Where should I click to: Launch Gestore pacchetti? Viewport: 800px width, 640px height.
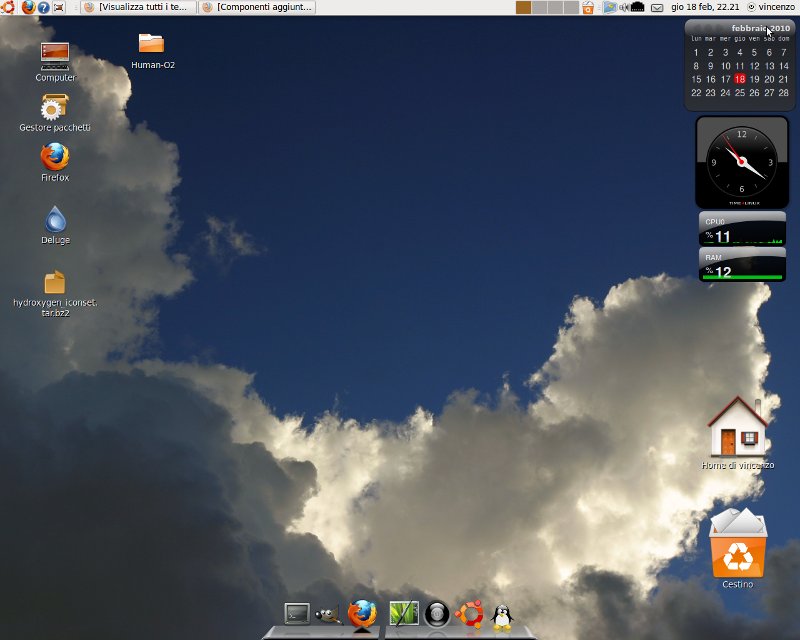55,113
